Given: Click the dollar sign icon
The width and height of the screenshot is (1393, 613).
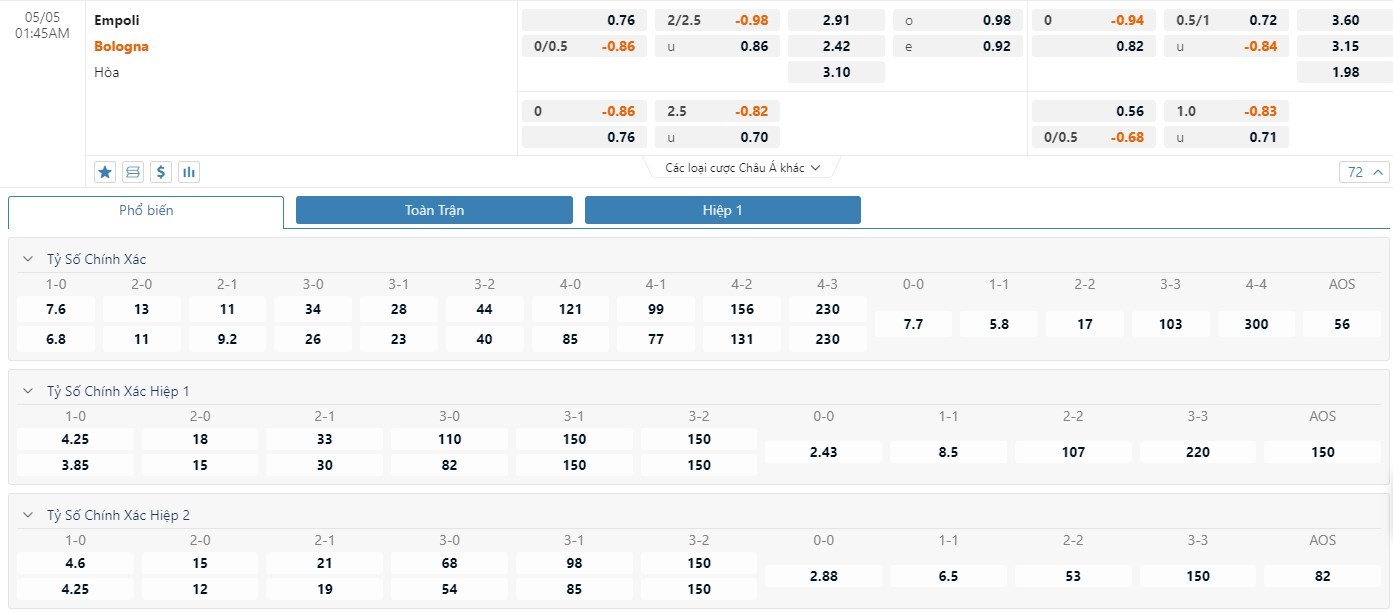Looking at the screenshot, I should [161, 172].
